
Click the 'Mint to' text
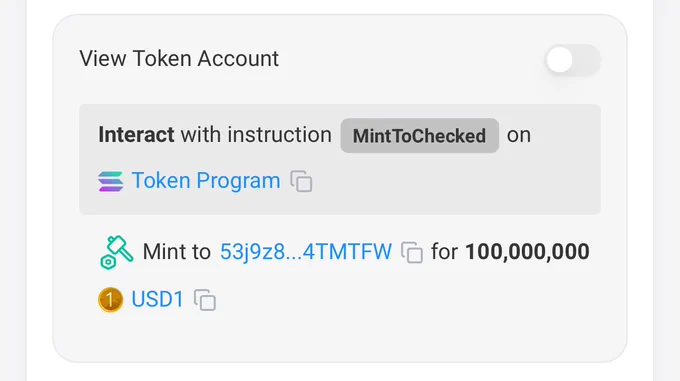point(177,252)
